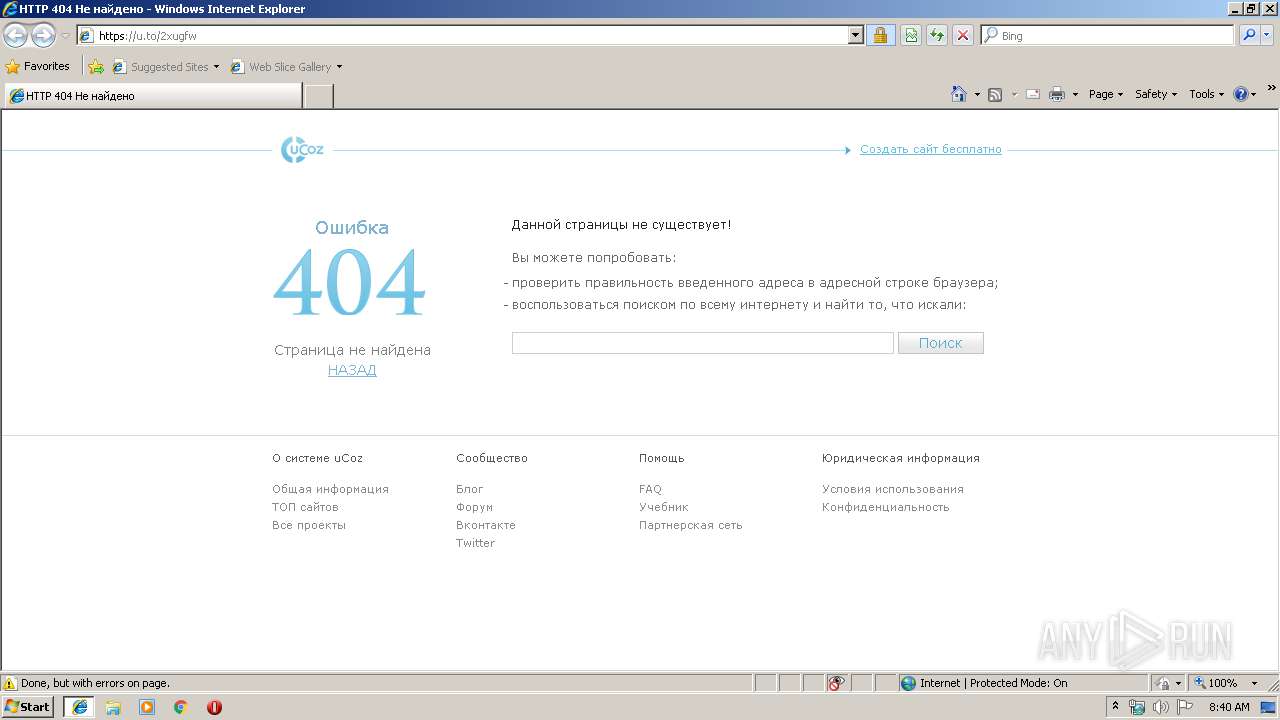Show hidden tray icons arrow

(1115, 706)
